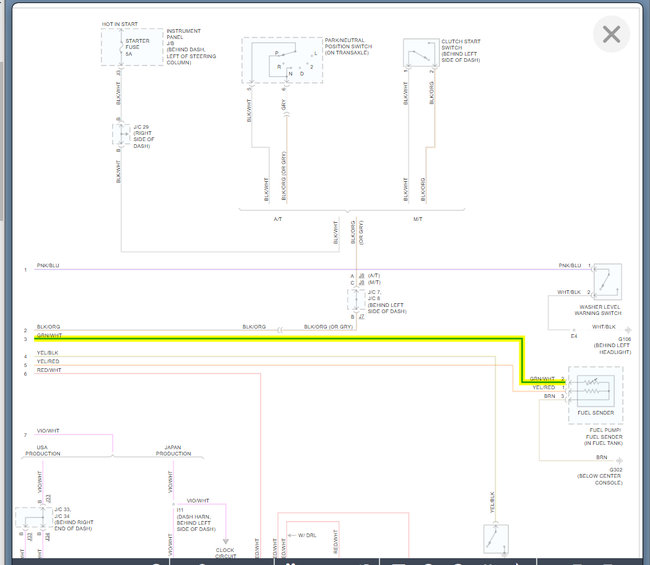Click the "I11 (DASH HARN...)" label
Image resolution: width=650 pixels, height=565 pixels.
click(196, 519)
